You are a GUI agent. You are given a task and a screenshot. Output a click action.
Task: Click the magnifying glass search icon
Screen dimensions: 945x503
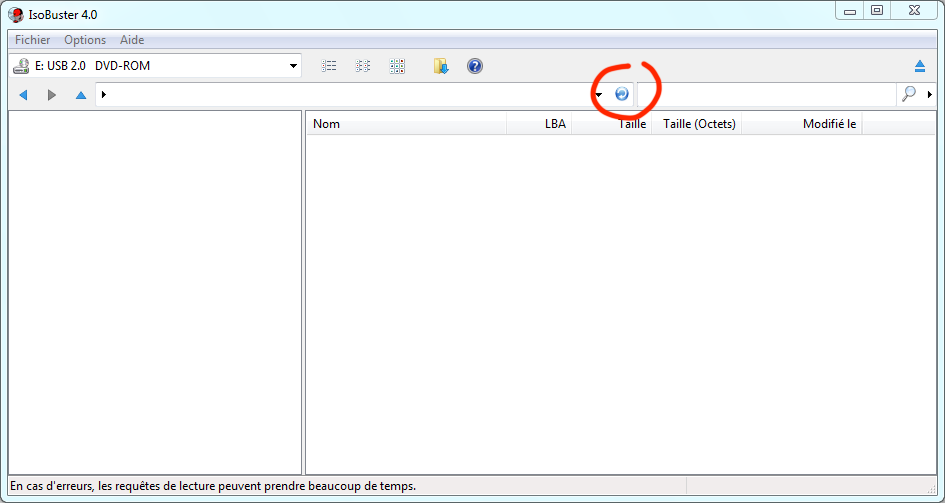pyautogui.click(x=909, y=94)
